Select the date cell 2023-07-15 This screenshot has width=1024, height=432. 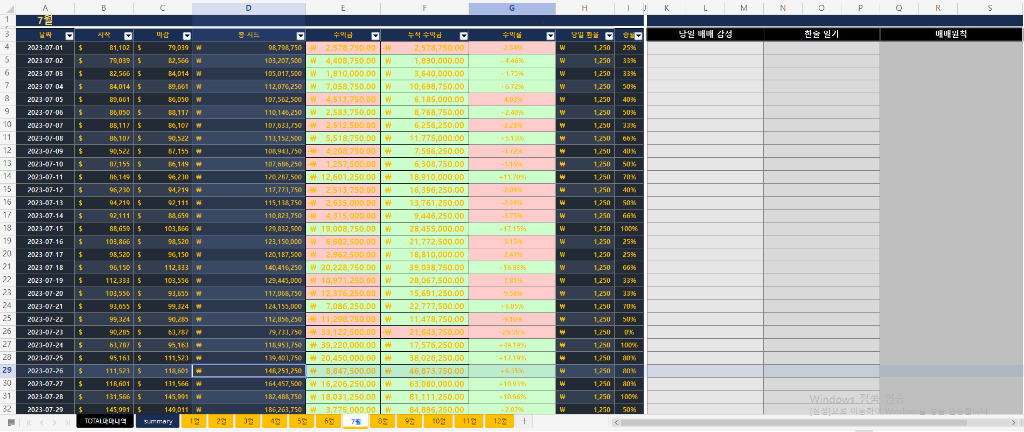(x=45, y=228)
